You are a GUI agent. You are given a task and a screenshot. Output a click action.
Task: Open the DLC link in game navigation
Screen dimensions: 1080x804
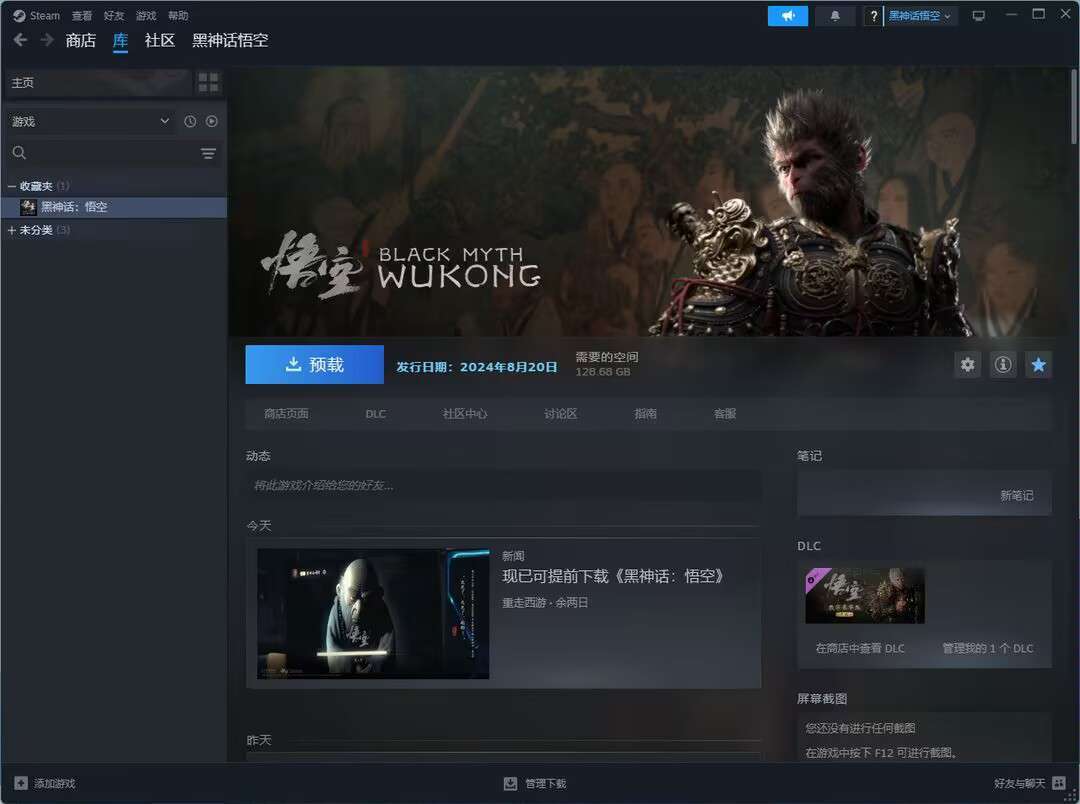[x=375, y=413]
